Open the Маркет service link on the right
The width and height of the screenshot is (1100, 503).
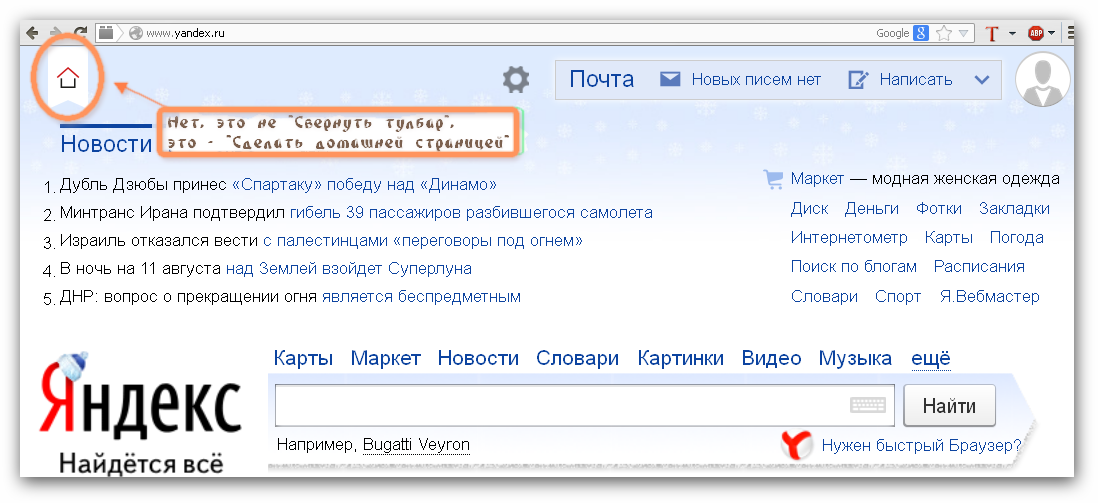pyautogui.click(x=817, y=179)
